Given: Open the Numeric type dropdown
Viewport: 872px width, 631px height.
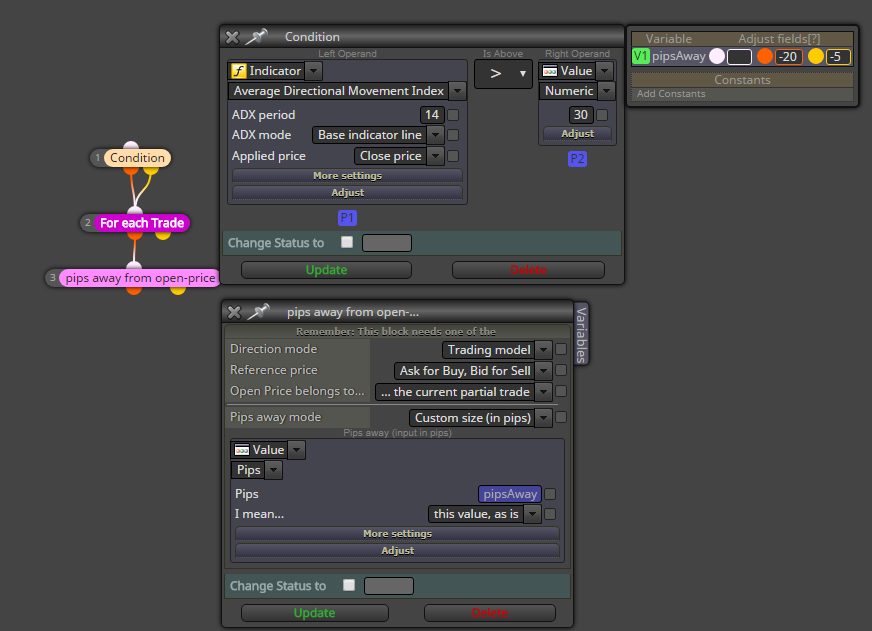Looking at the screenshot, I should (x=607, y=91).
